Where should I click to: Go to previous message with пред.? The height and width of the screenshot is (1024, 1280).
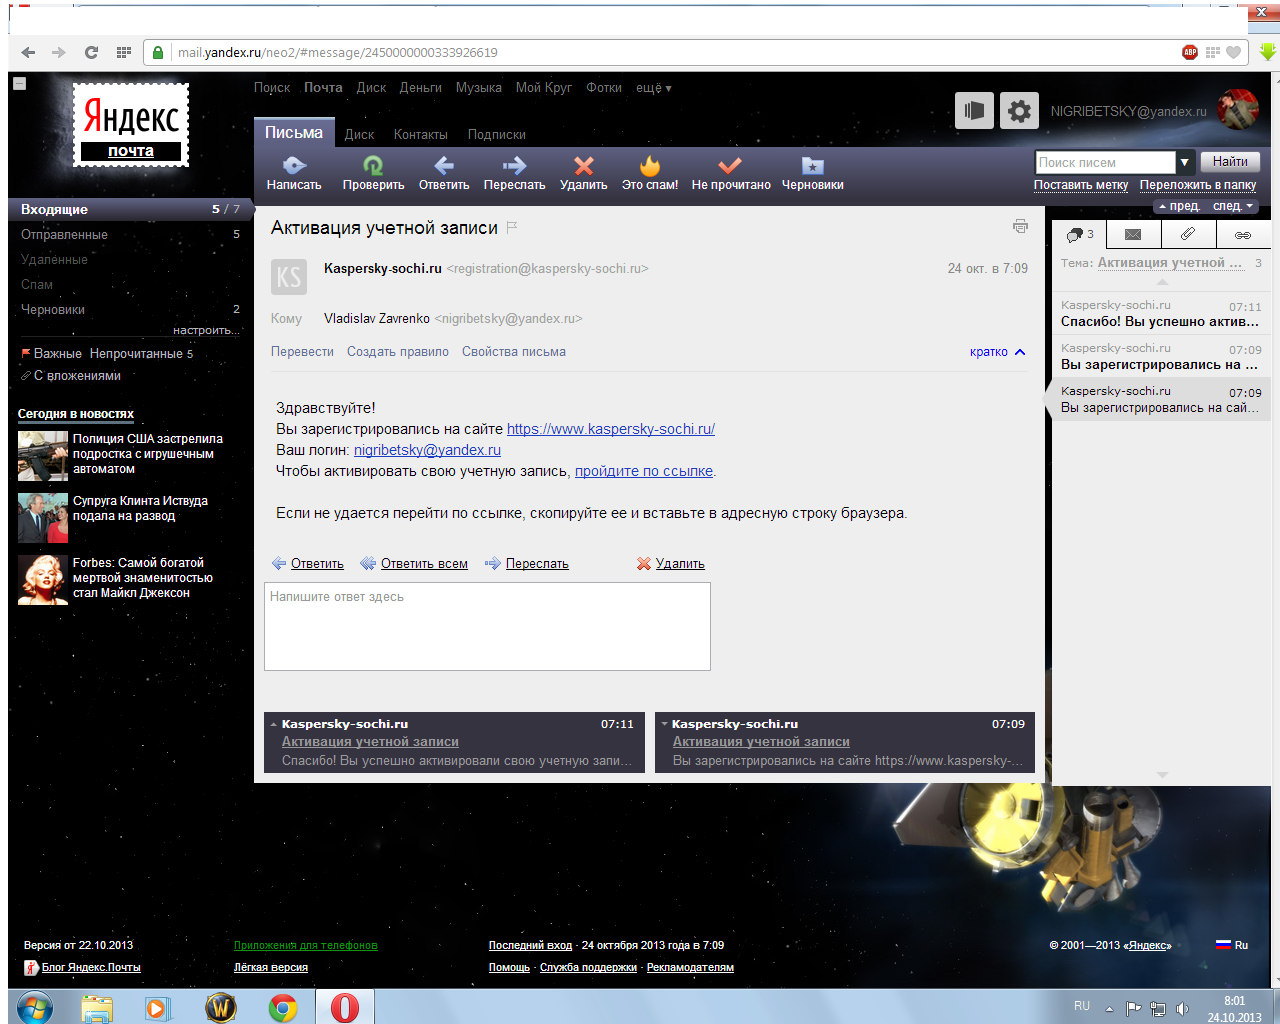pyautogui.click(x=1180, y=206)
